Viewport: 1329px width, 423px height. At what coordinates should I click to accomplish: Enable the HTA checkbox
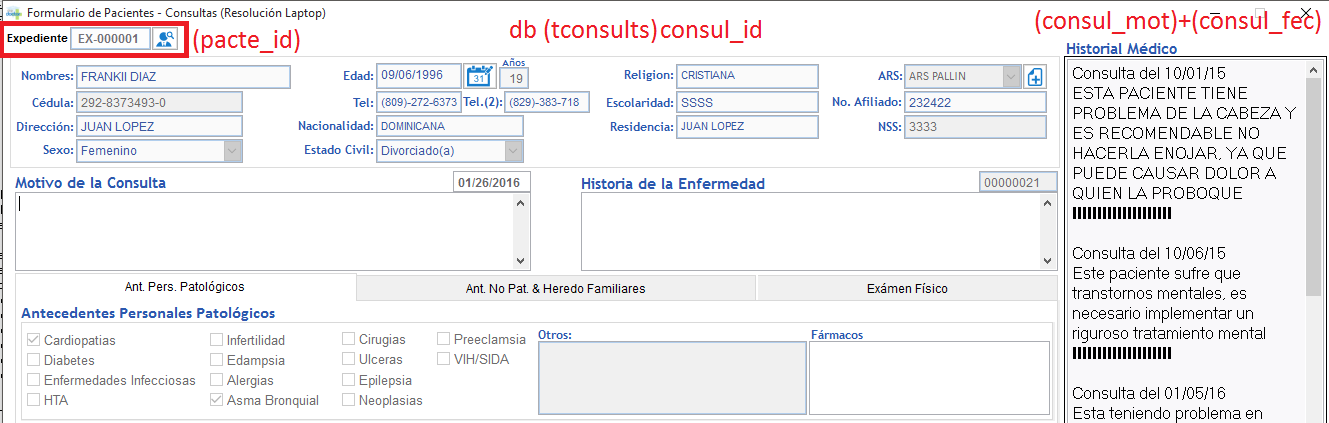[x=34, y=400]
